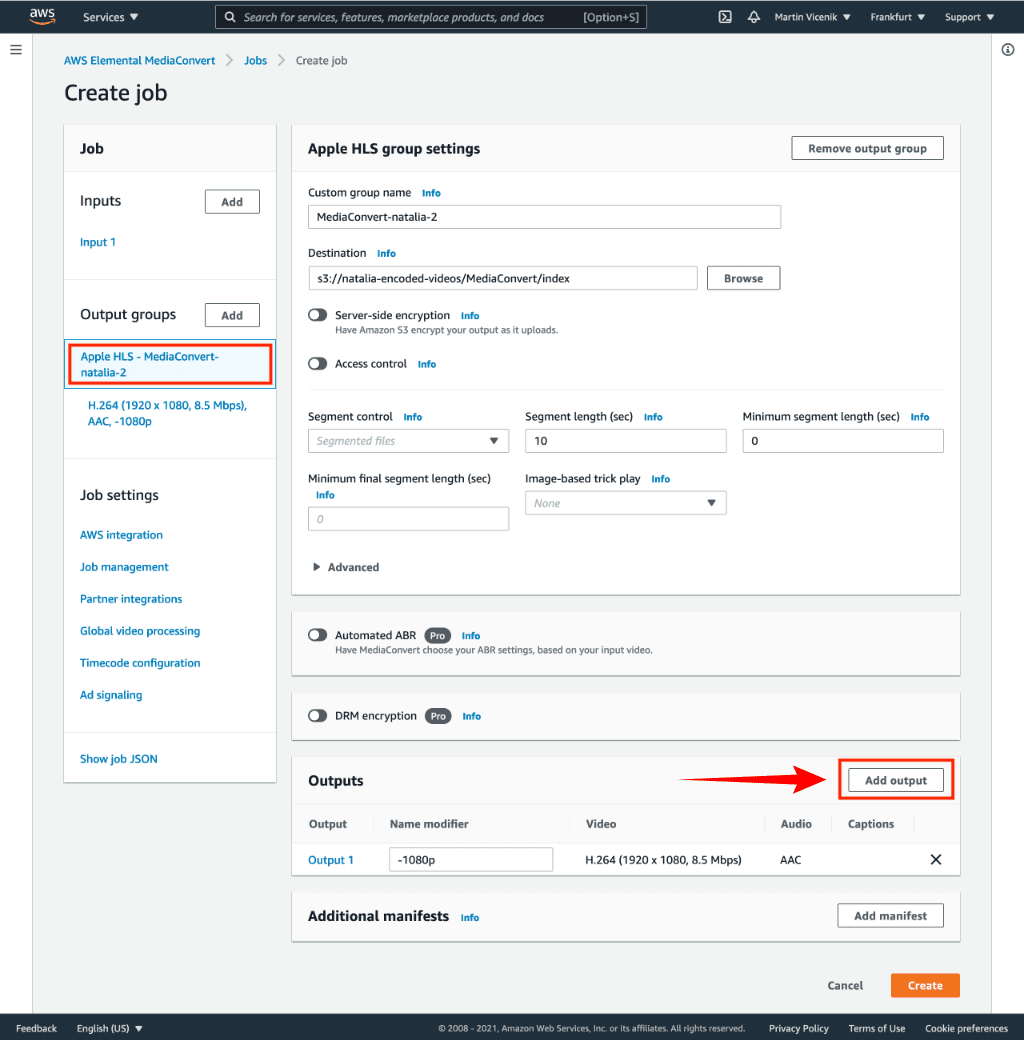This screenshot has width=1024, height=1040.
Task: Select Input 1 in the Job panel
Action: tap(98, 242)
